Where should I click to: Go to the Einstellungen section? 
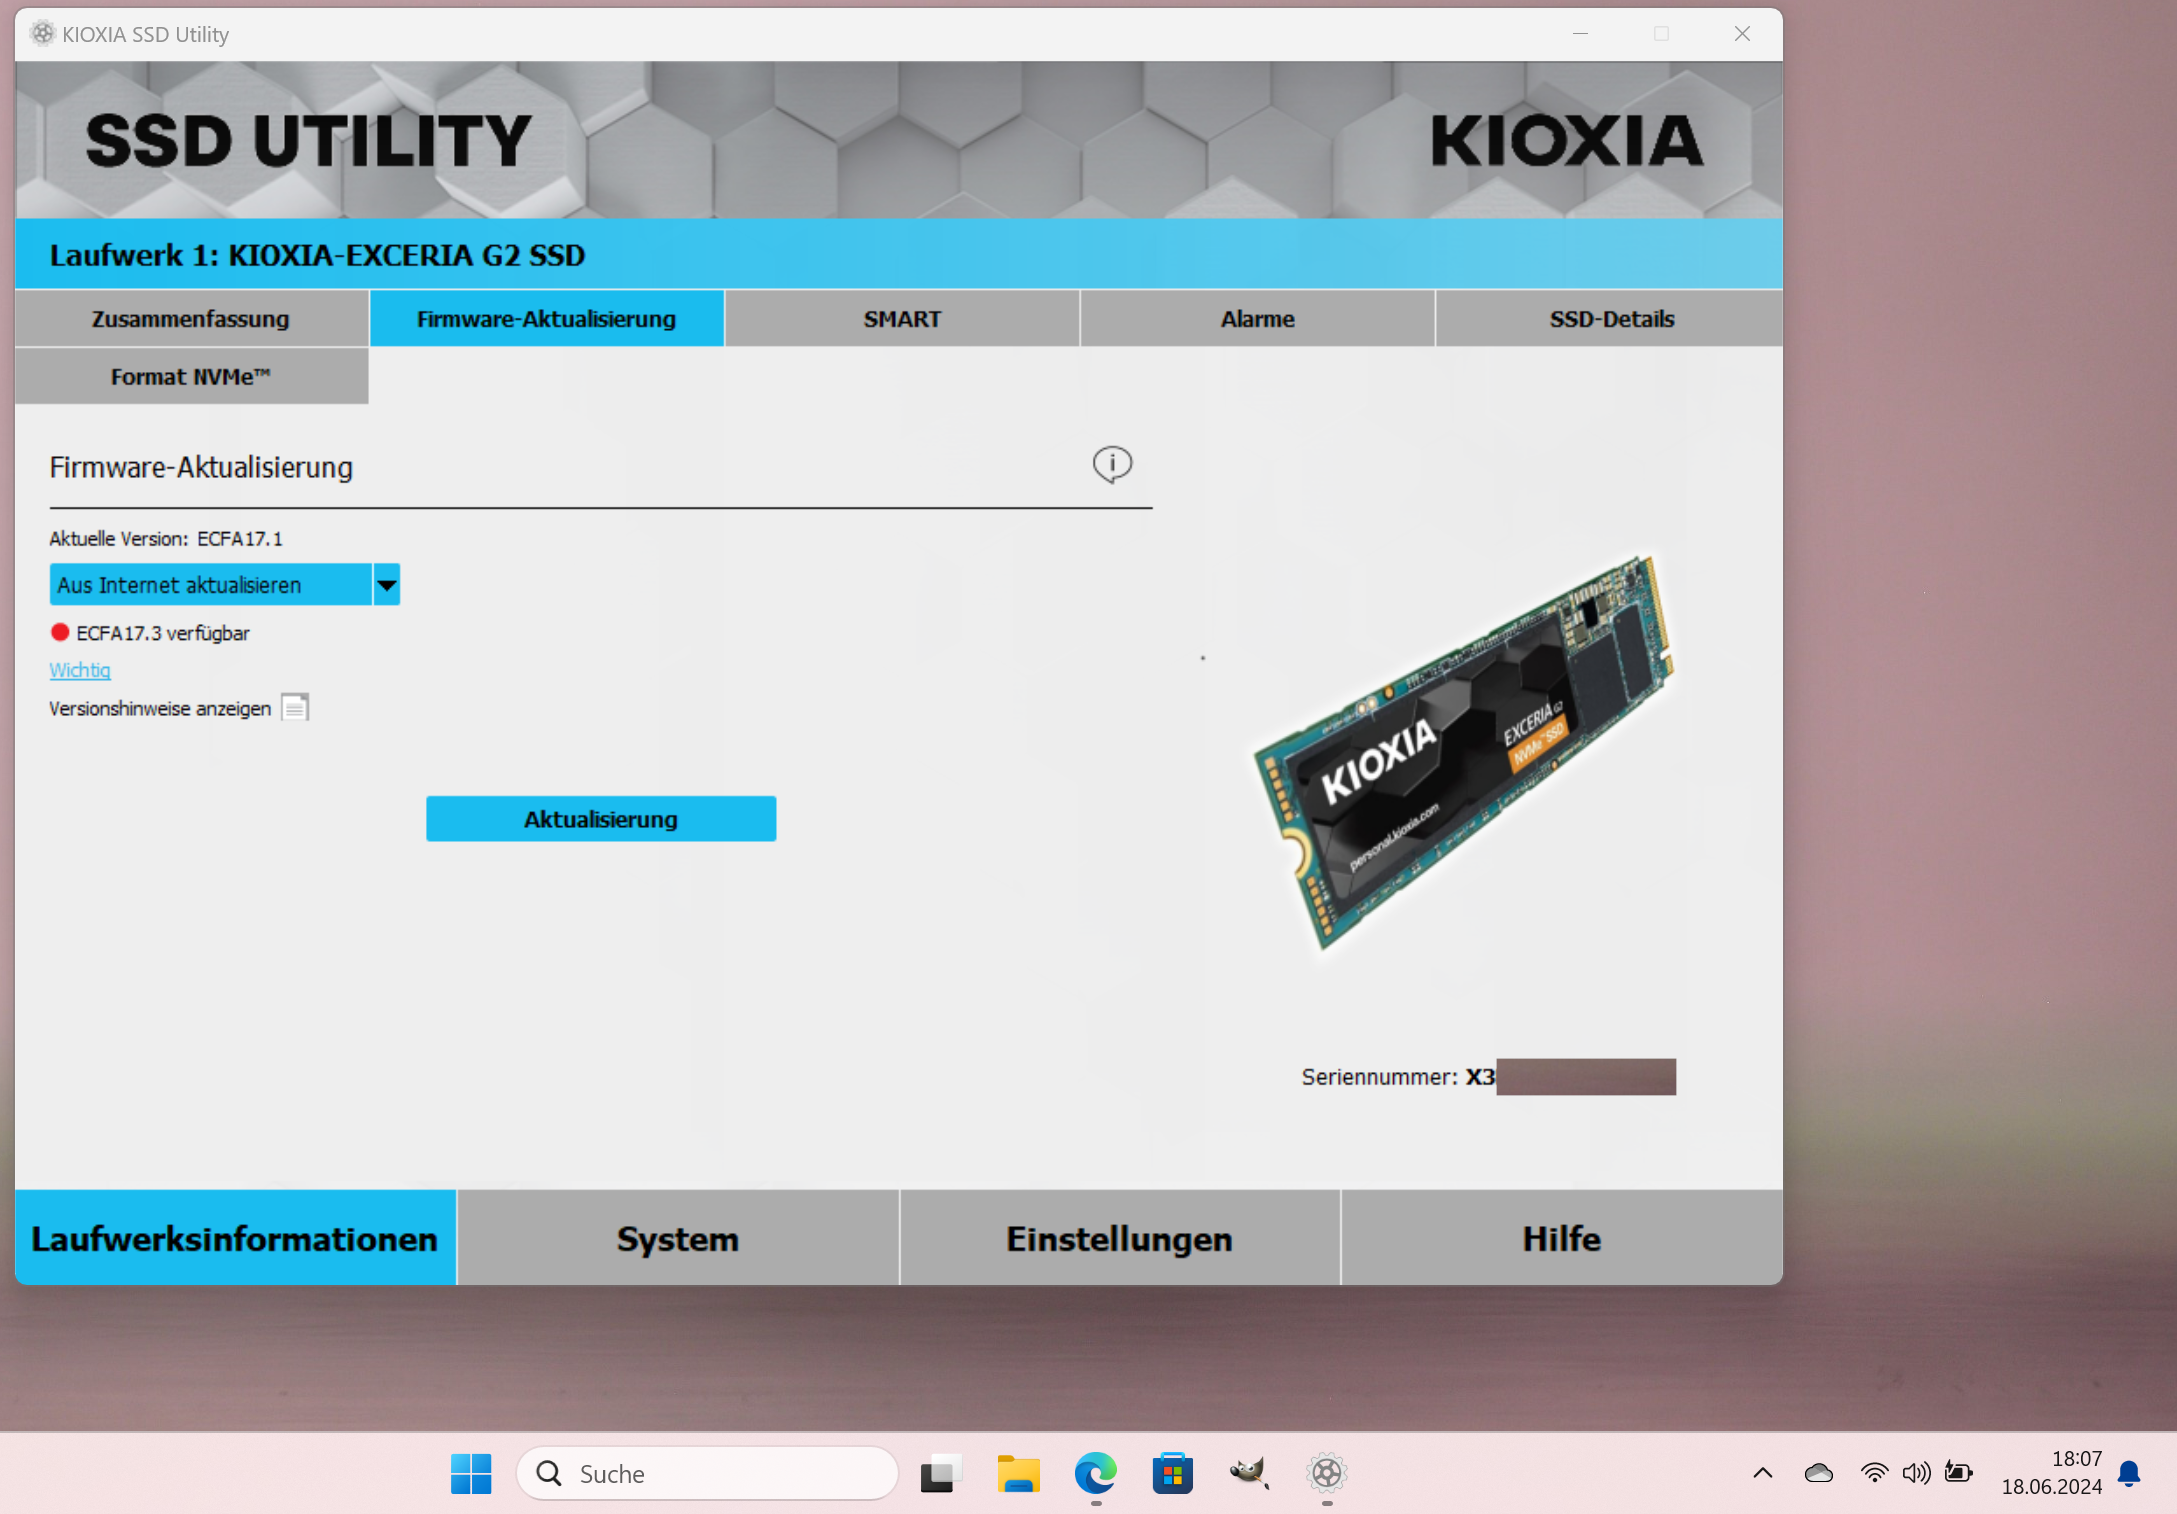coord(1119,1238)
